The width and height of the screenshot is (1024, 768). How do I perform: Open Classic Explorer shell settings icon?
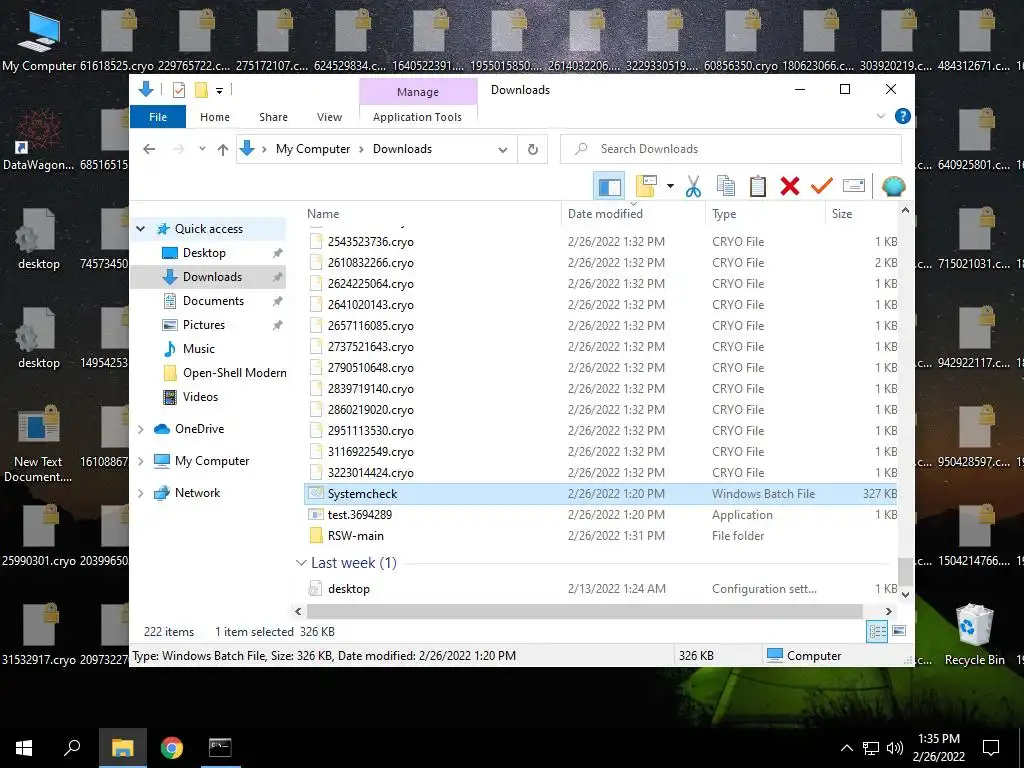click(x=893, y=187)
